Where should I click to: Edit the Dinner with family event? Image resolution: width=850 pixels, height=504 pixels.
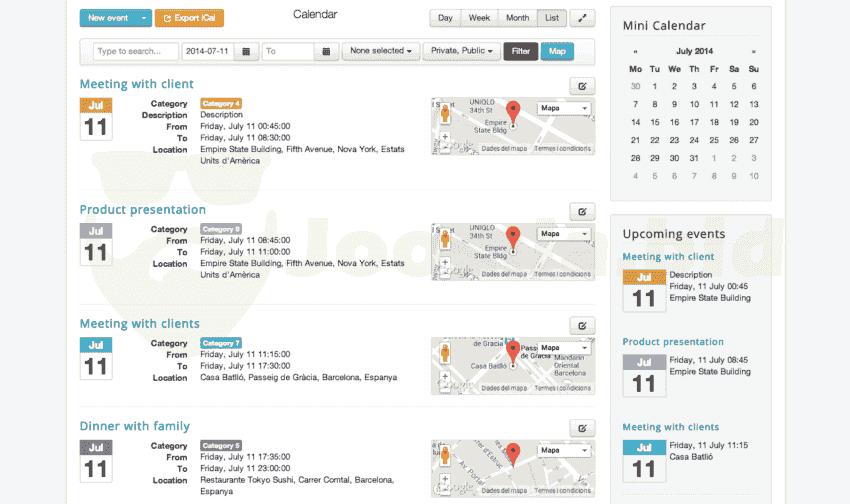[582, 428]
